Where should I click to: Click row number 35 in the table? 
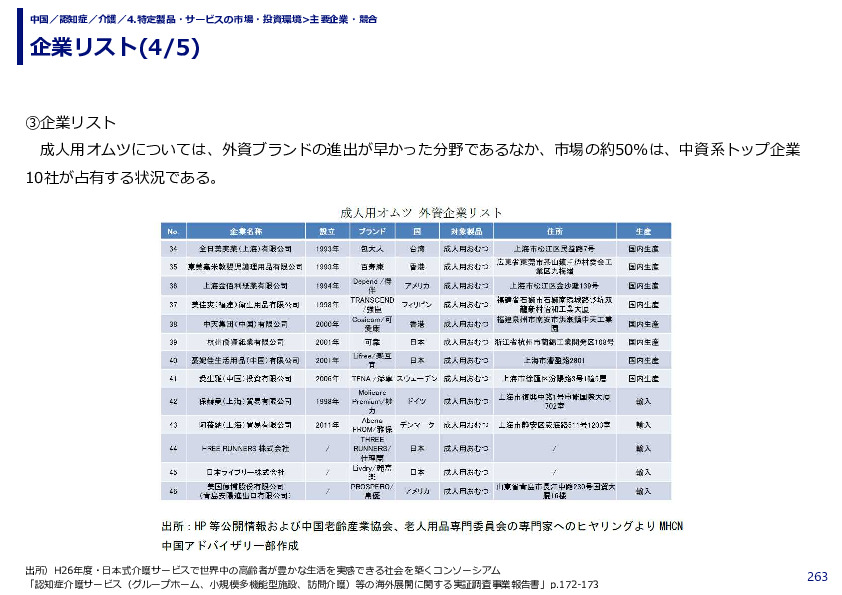pos(173,267)
